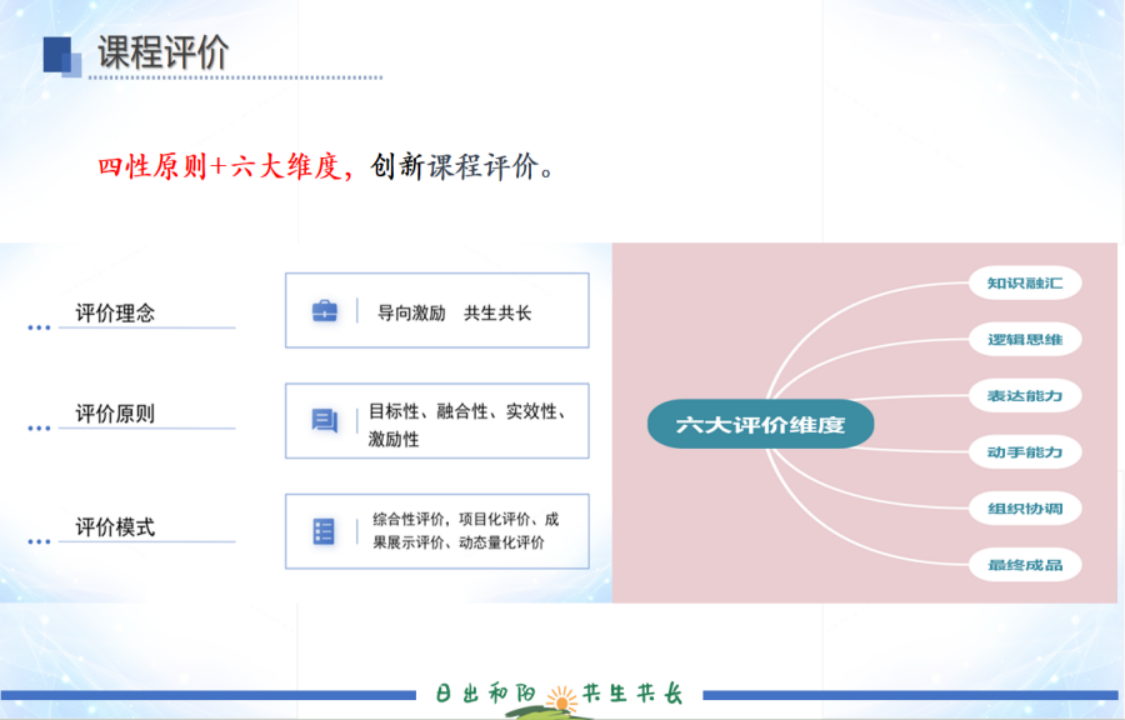Click the sun logo in the footer
Image resolution: width=1125 pixels, height=720 pixels.
tap(562, 699)
